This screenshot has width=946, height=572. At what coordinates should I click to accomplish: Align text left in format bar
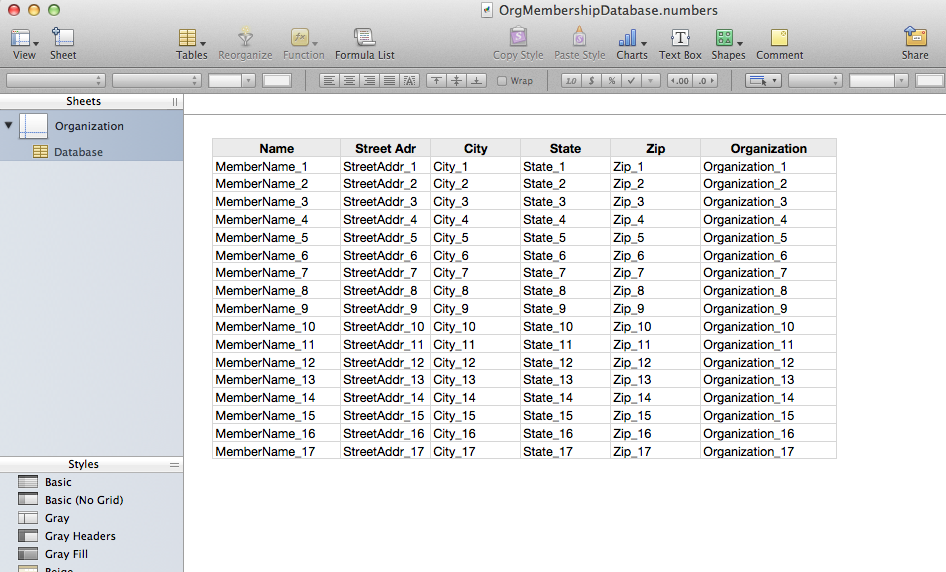[x=329, y=80]
